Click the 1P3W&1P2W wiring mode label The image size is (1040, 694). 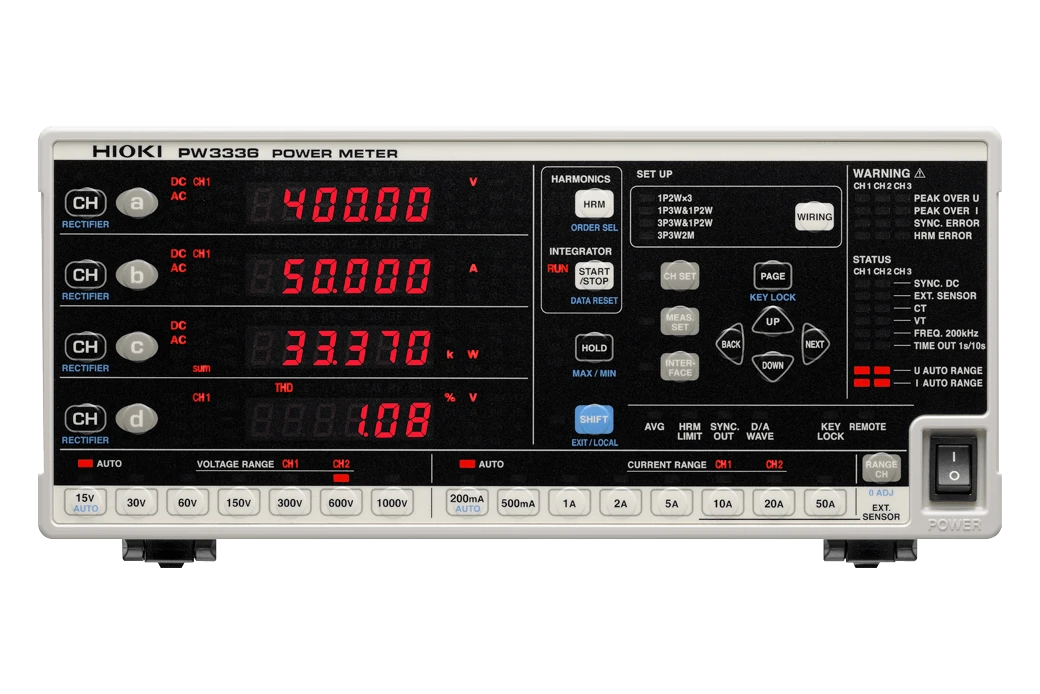pos(684,210)
